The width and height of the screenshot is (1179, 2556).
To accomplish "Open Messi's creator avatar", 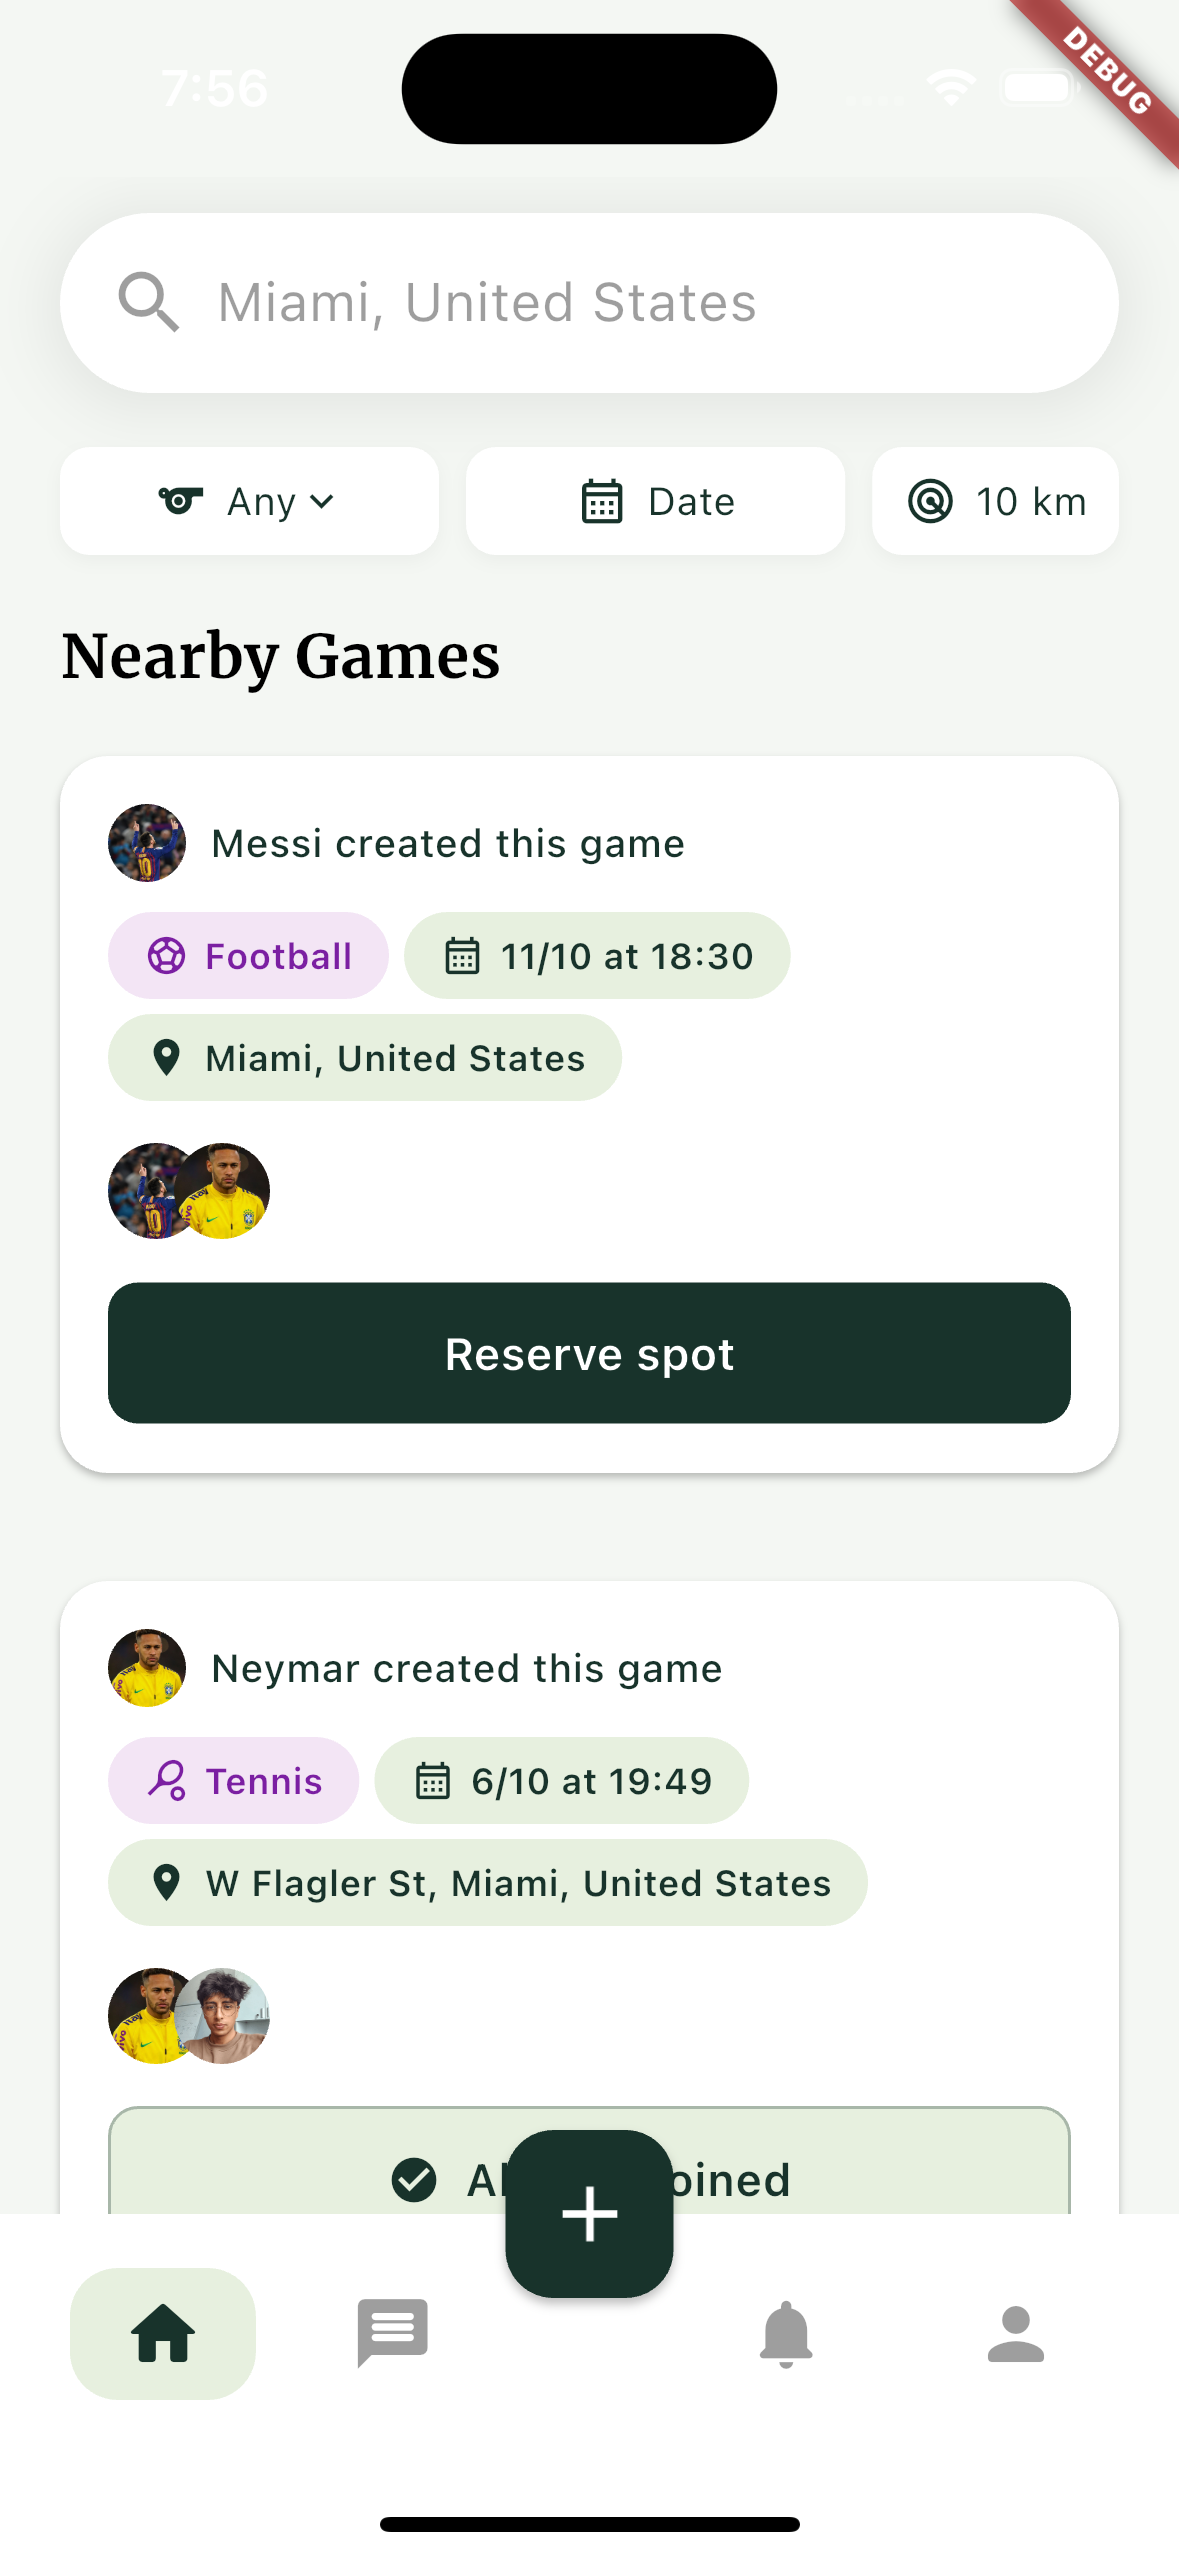I will (x=147, y=843).
